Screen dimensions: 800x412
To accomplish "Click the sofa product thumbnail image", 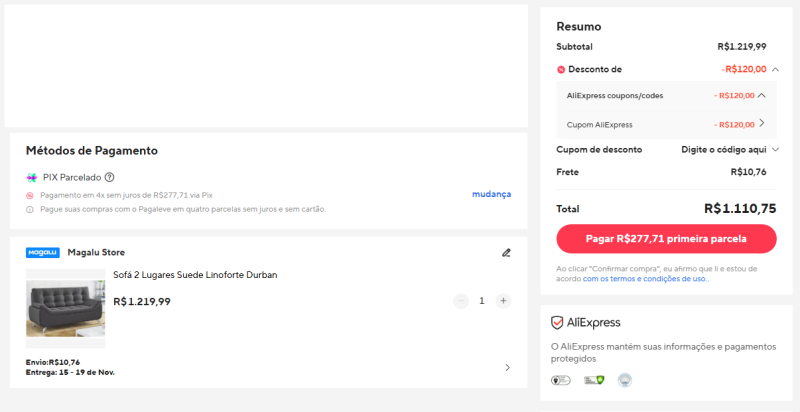I will pyautogui.click(x=65, y=308).
